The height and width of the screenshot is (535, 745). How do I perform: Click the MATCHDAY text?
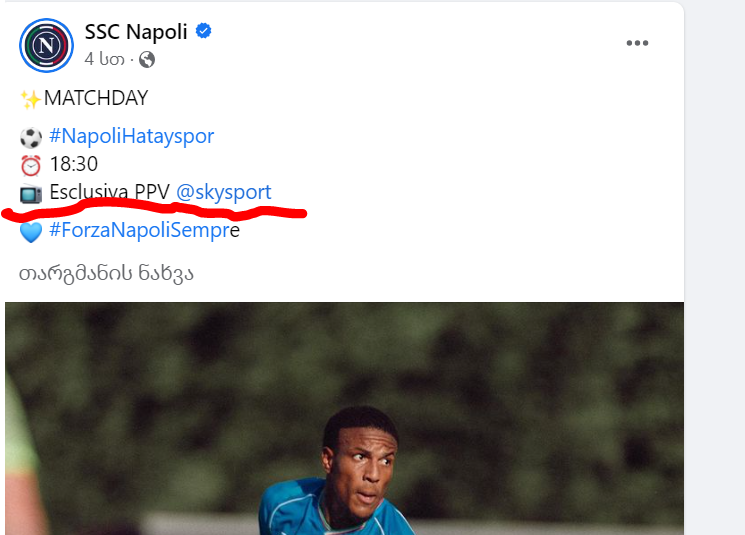click(x=96, y=98)
